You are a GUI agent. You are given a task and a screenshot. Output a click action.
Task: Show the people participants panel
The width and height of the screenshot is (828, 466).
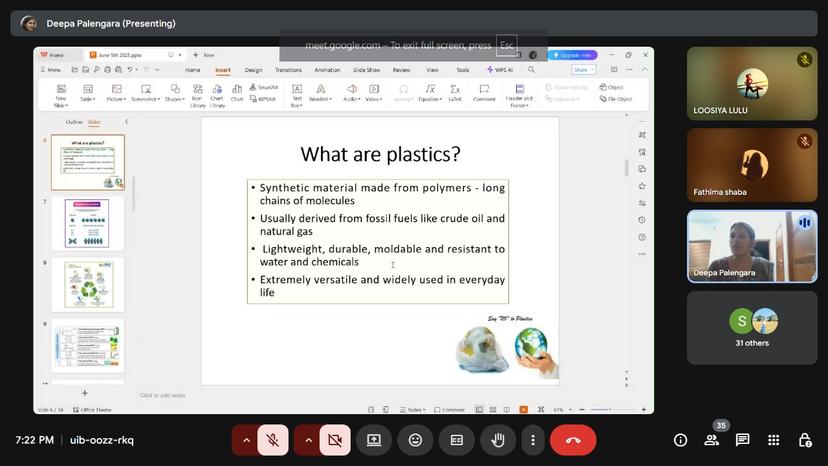point(711,440)
